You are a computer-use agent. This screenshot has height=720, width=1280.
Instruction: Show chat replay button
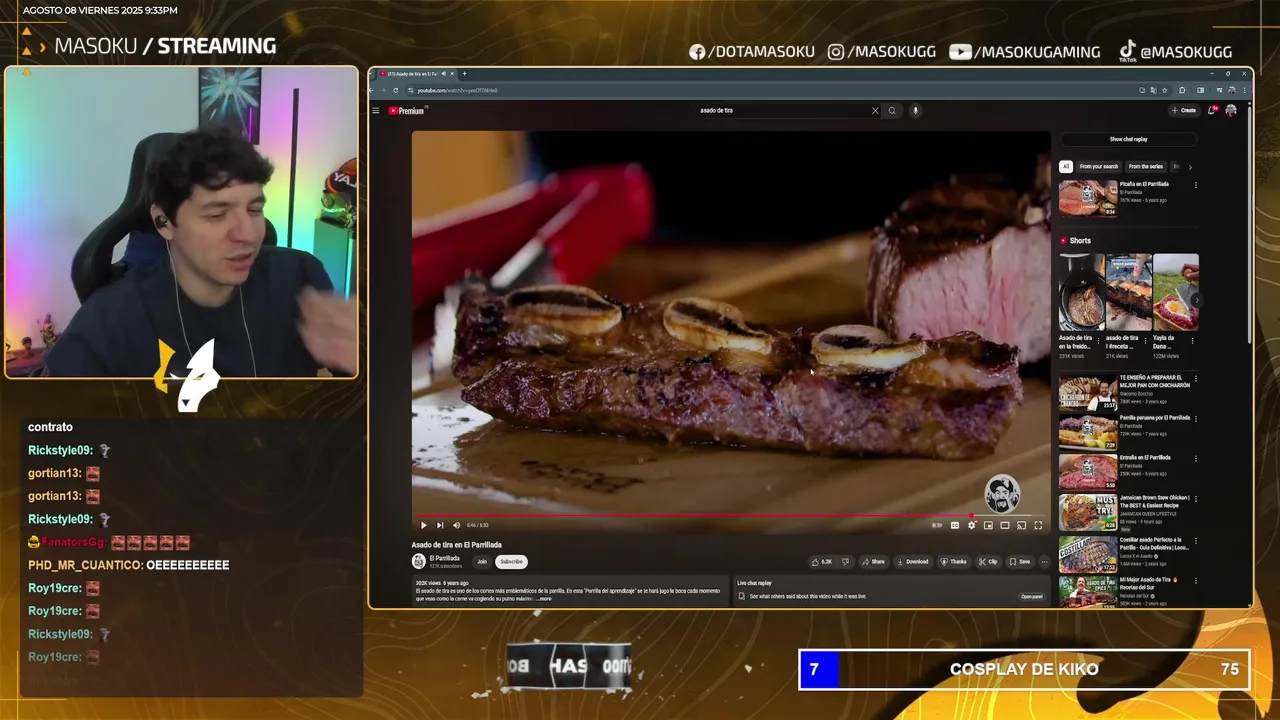[1128, 139]
